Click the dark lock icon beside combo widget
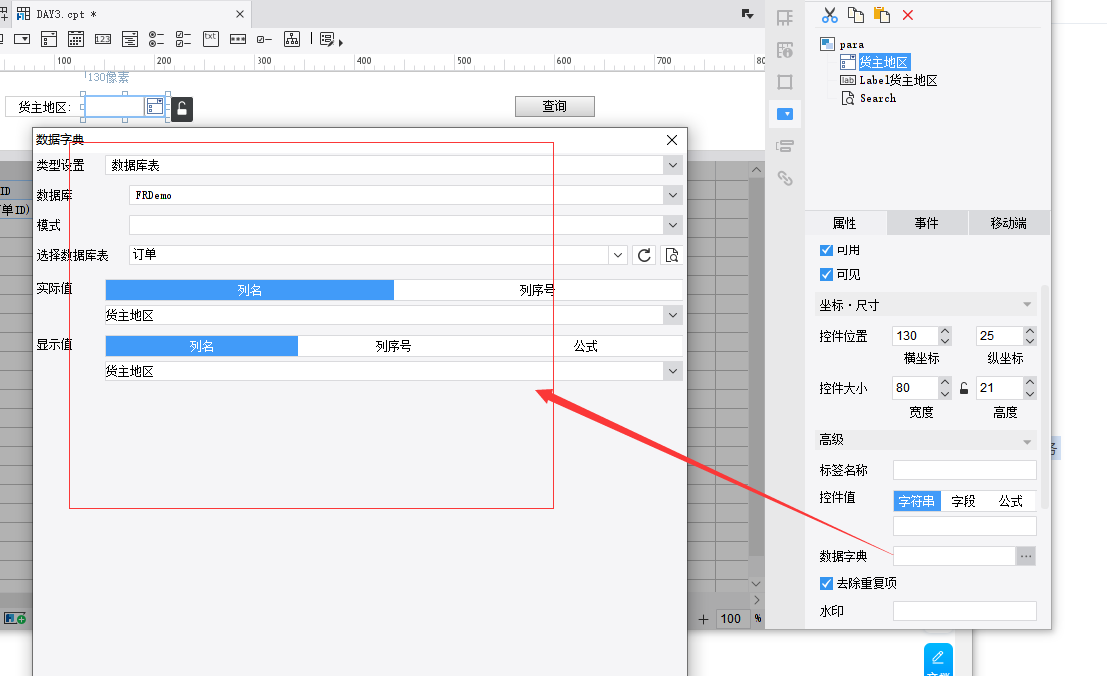Image resolution: width=1107 pixels, height=676 pixels. tap(181, 109)
